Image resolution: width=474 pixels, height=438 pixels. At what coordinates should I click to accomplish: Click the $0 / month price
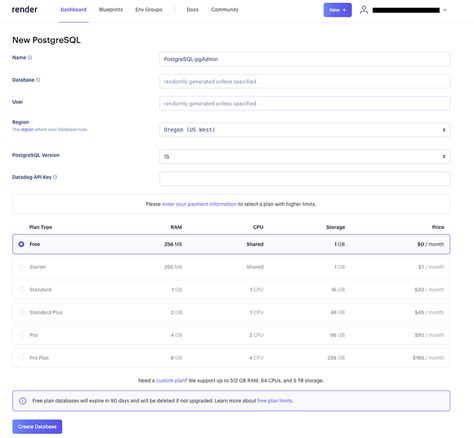430,244
